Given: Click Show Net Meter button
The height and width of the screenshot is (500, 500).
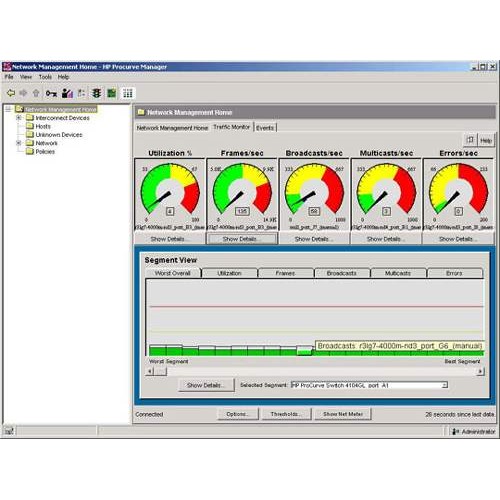Looking at the screenshot, I should coord(343,414).
